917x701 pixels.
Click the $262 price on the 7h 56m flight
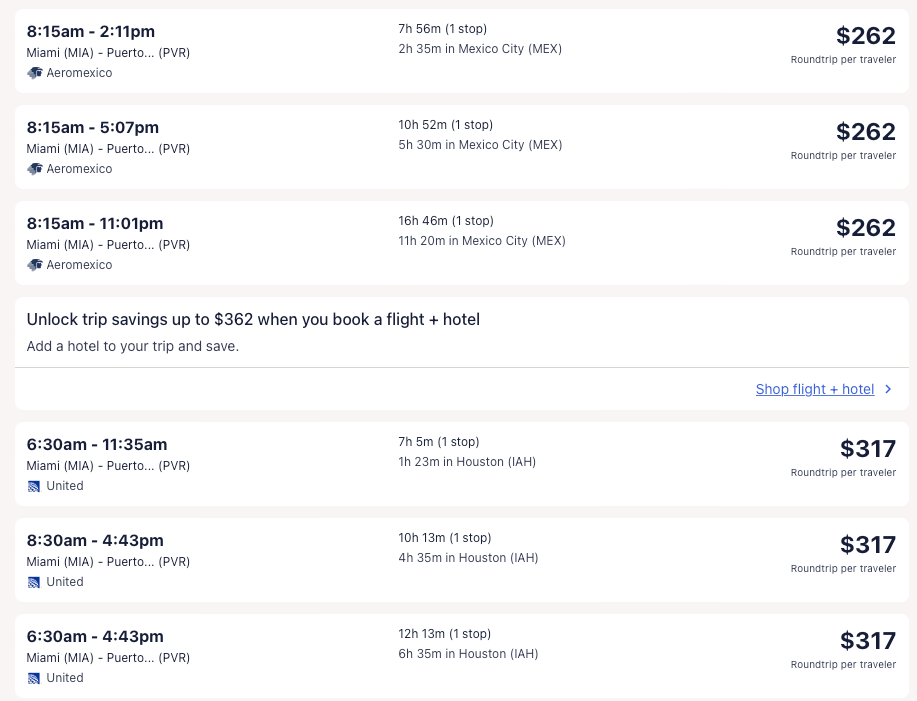pos(865,36)
